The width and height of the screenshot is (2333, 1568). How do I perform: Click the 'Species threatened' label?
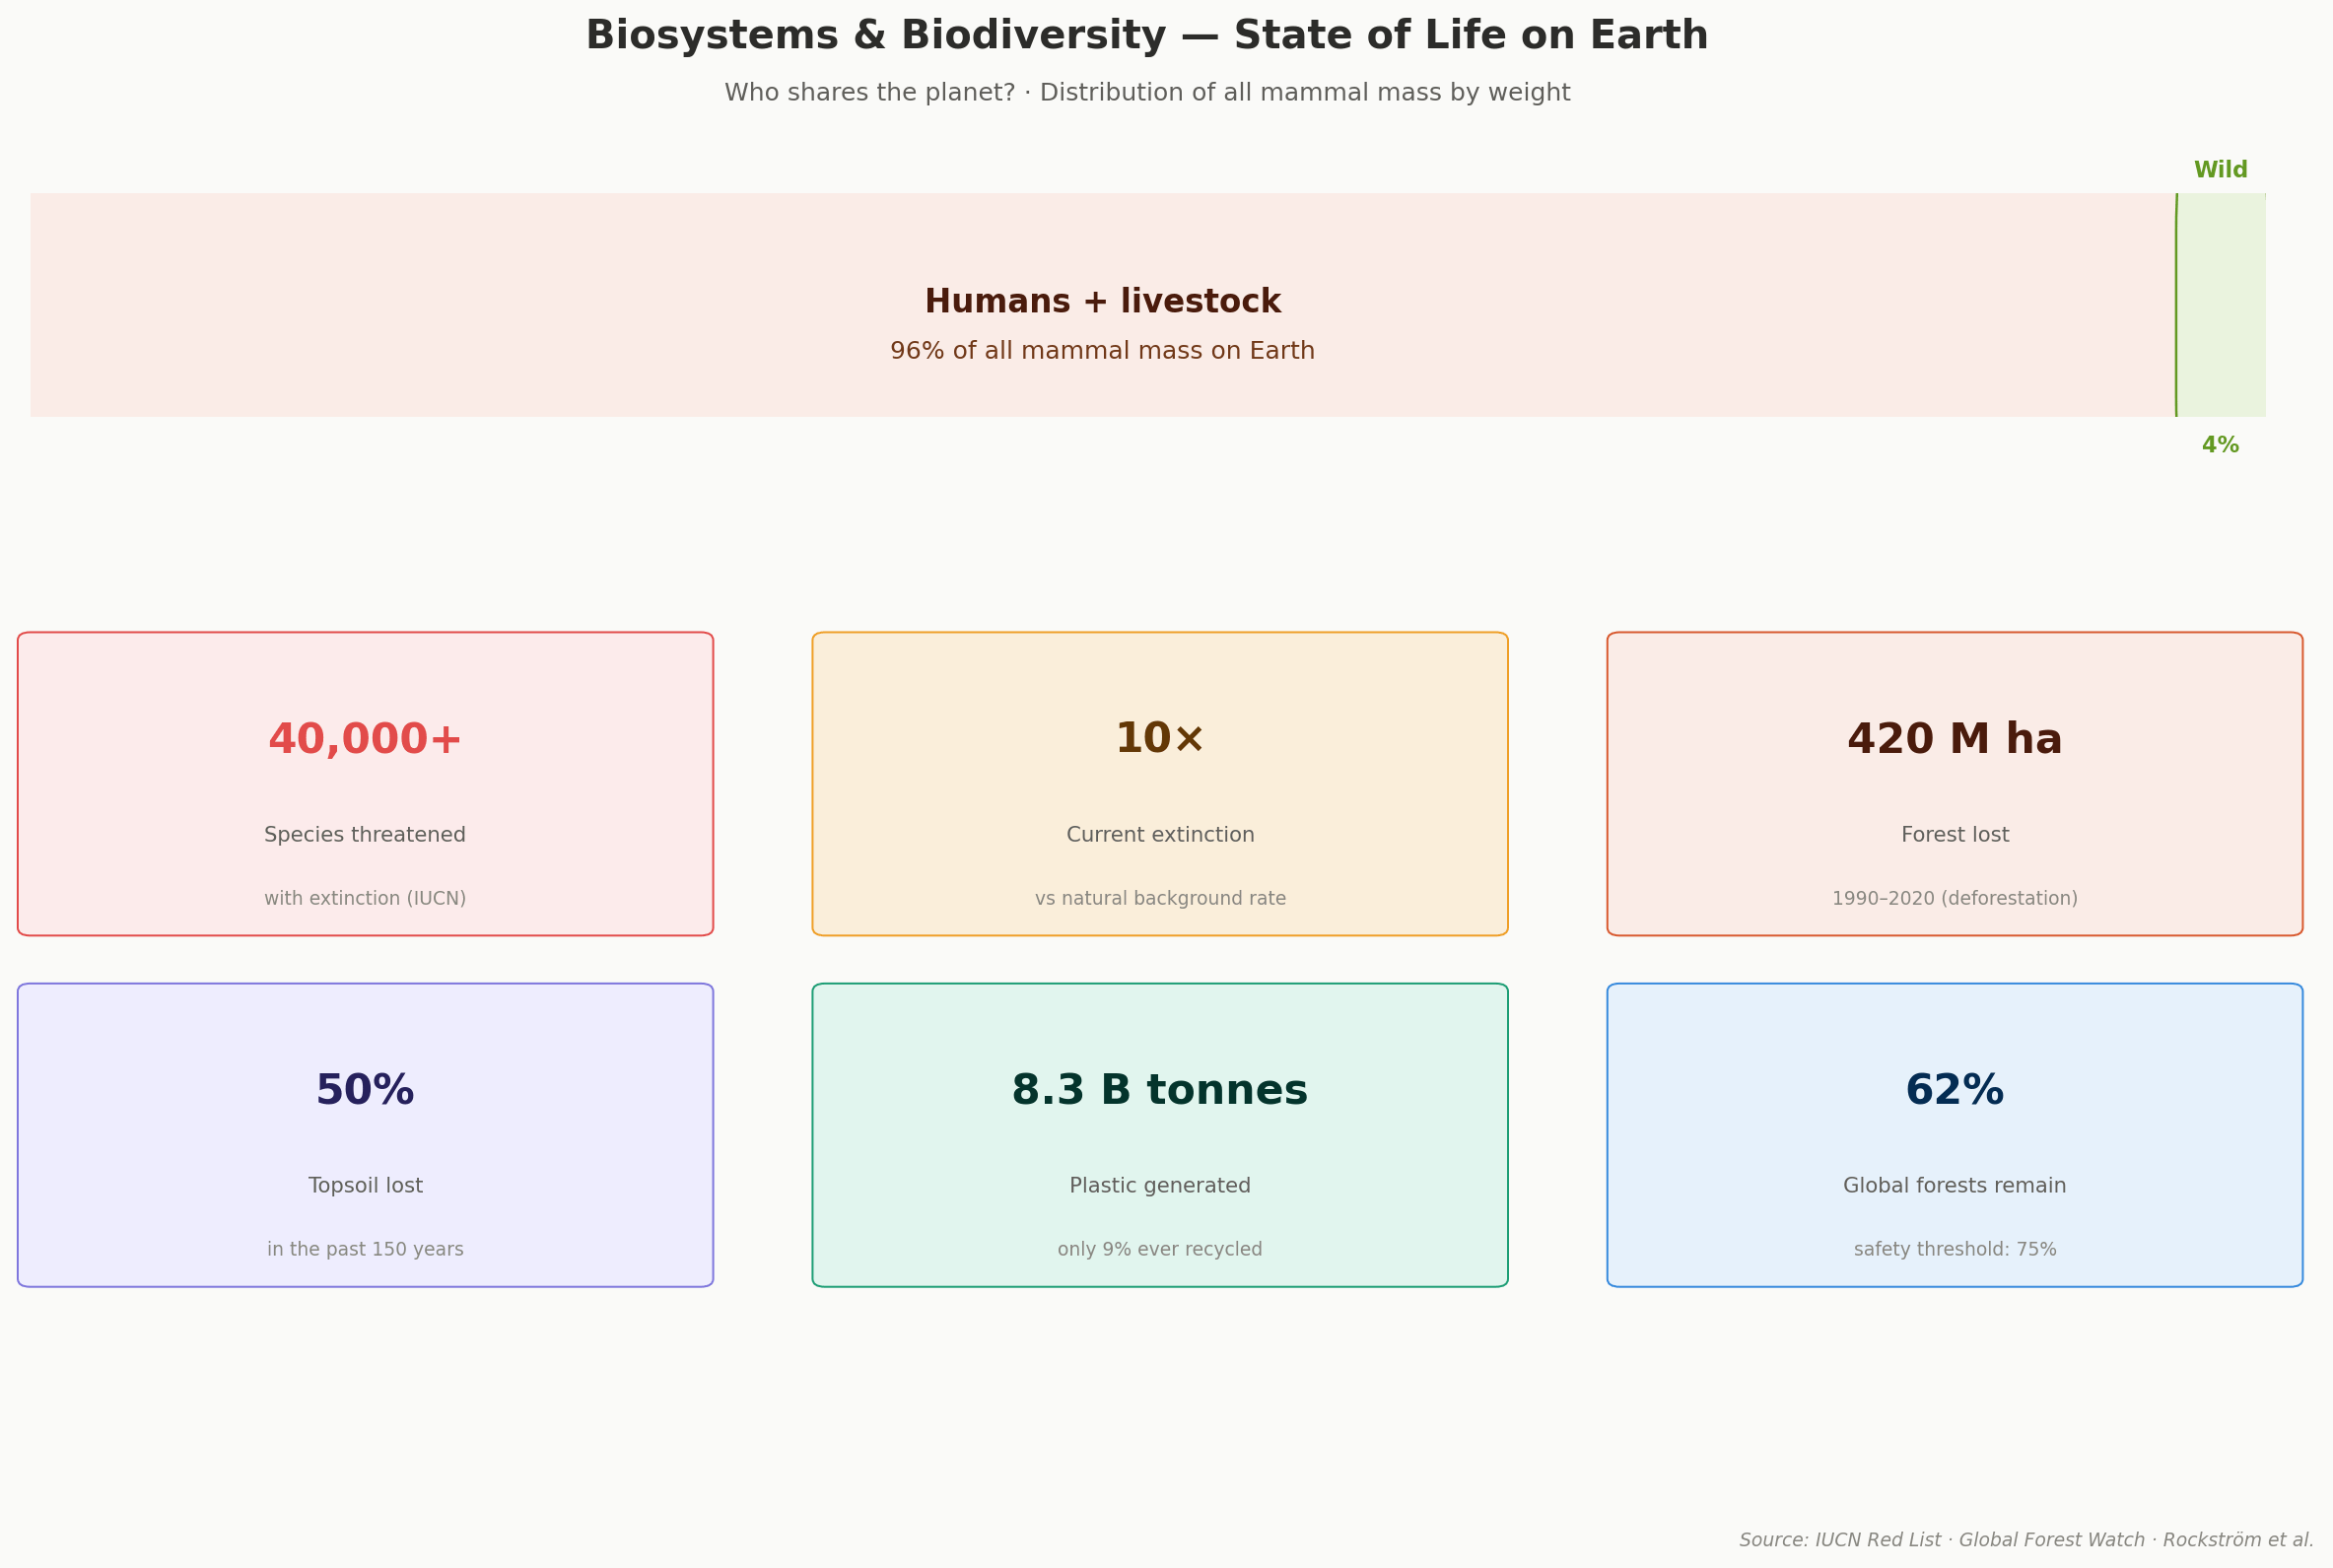click(x=365, y=835)
